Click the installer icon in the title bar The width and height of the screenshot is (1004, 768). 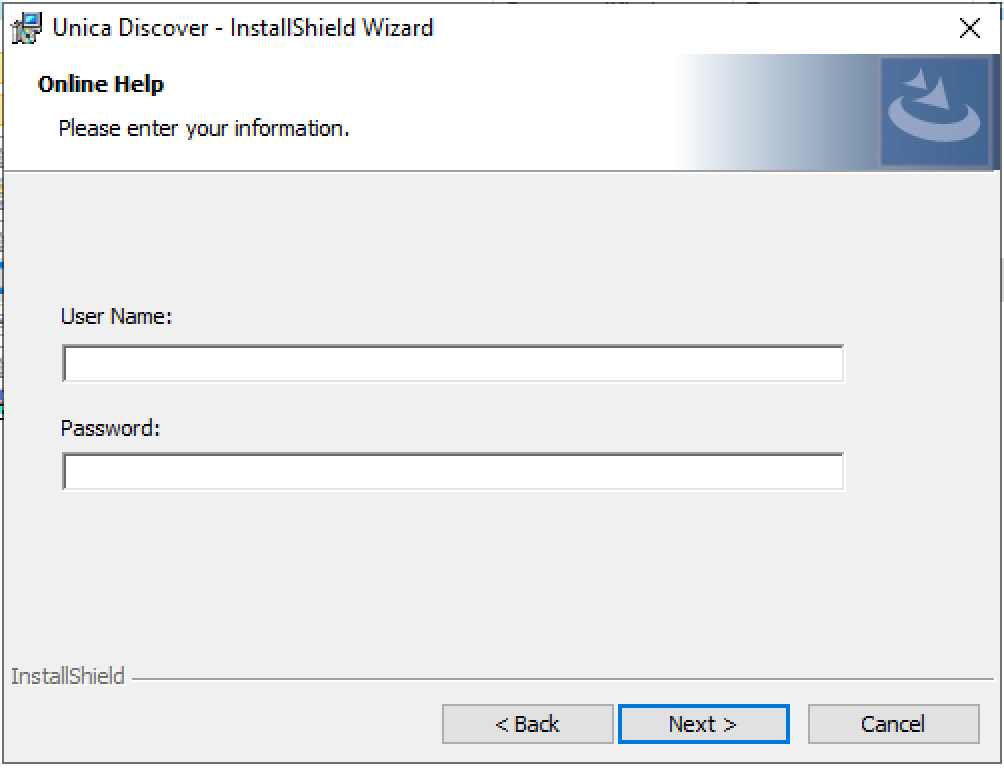pyautogui.click(x=25, y=28)
